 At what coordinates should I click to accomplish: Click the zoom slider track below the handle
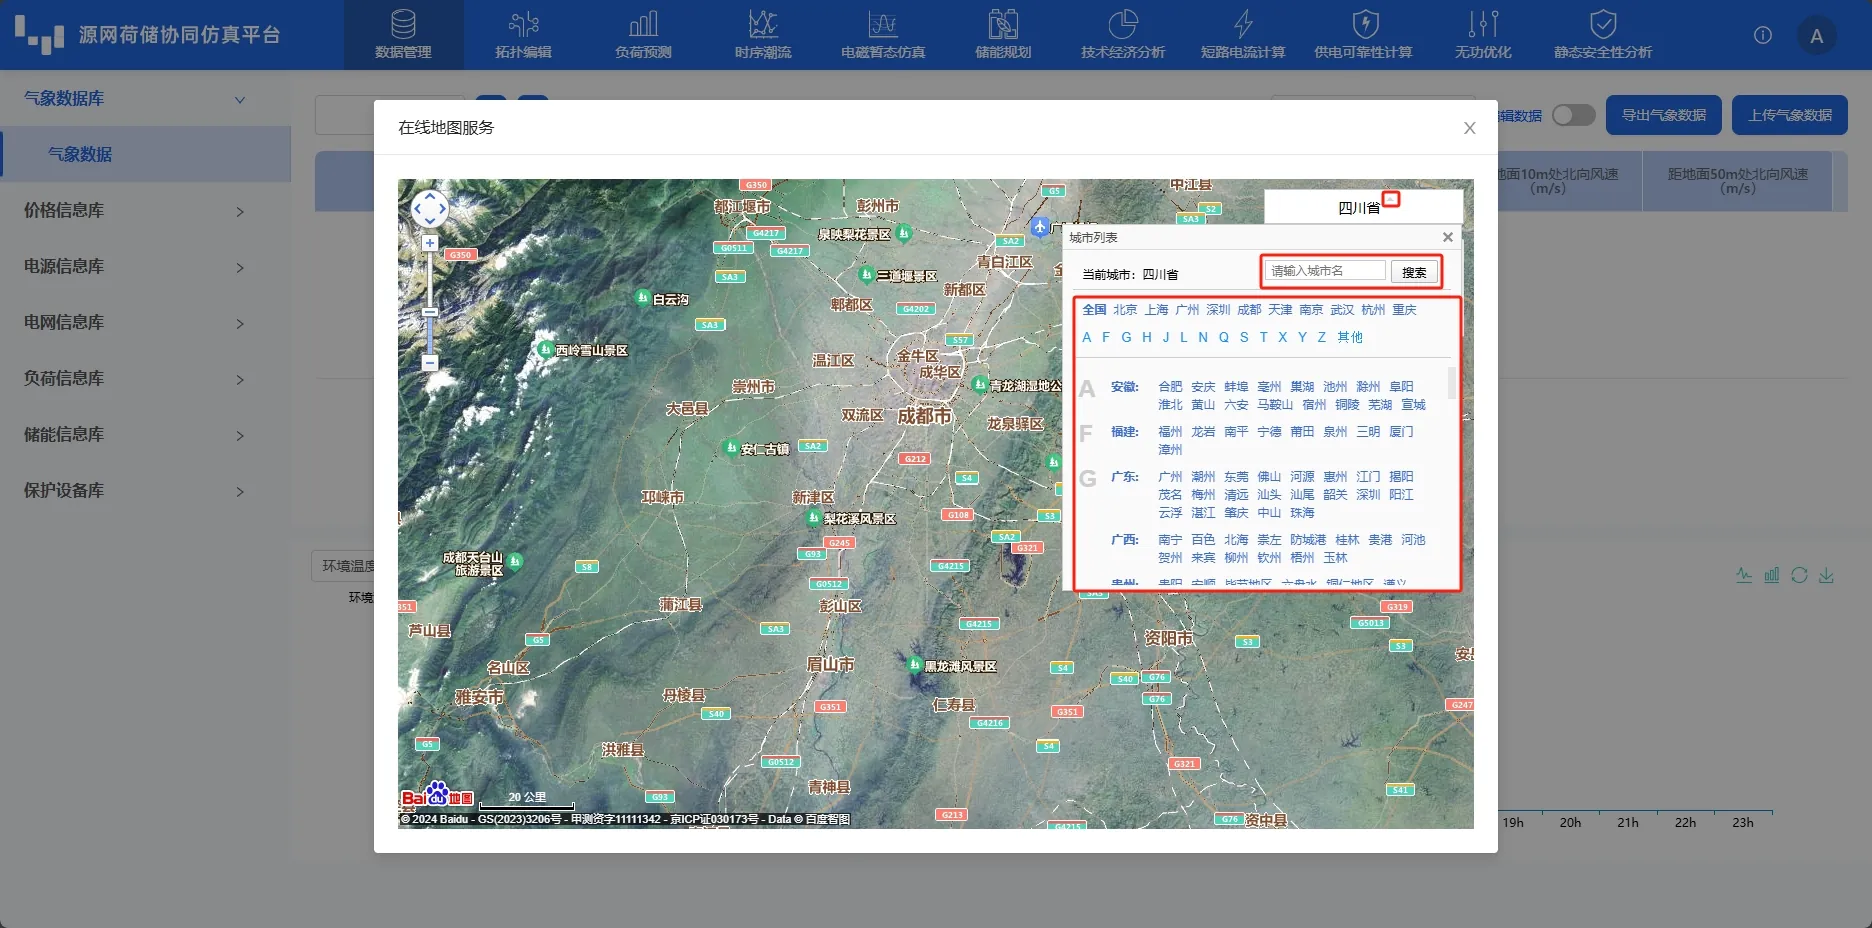pos(430,336)
